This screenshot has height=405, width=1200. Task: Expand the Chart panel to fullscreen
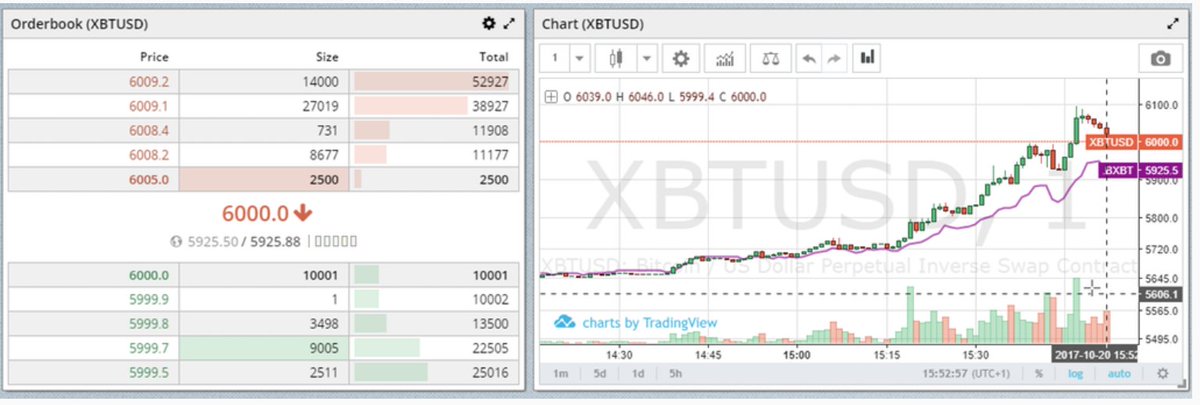click(1173, 22)
